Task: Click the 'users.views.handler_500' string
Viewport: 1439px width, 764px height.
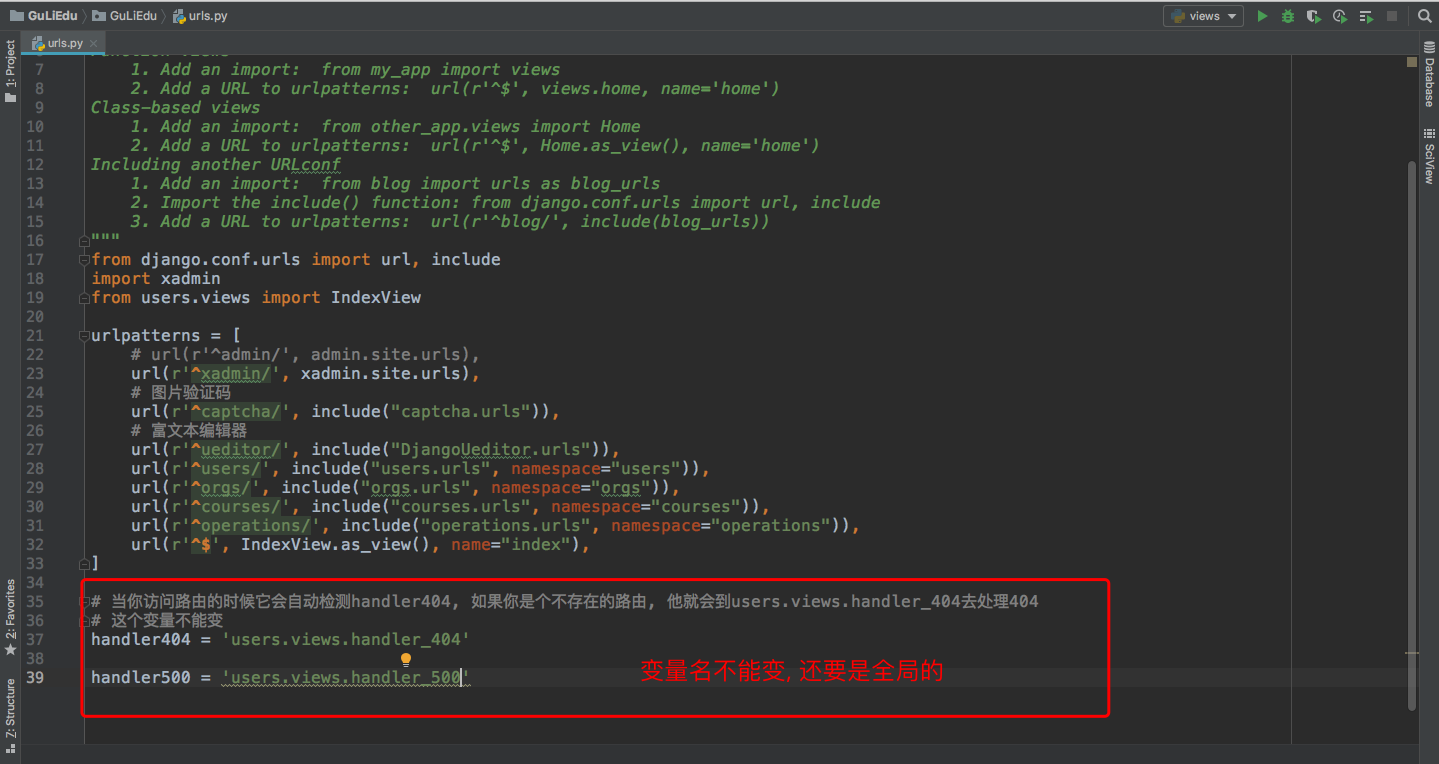Action: click(346, 677)
